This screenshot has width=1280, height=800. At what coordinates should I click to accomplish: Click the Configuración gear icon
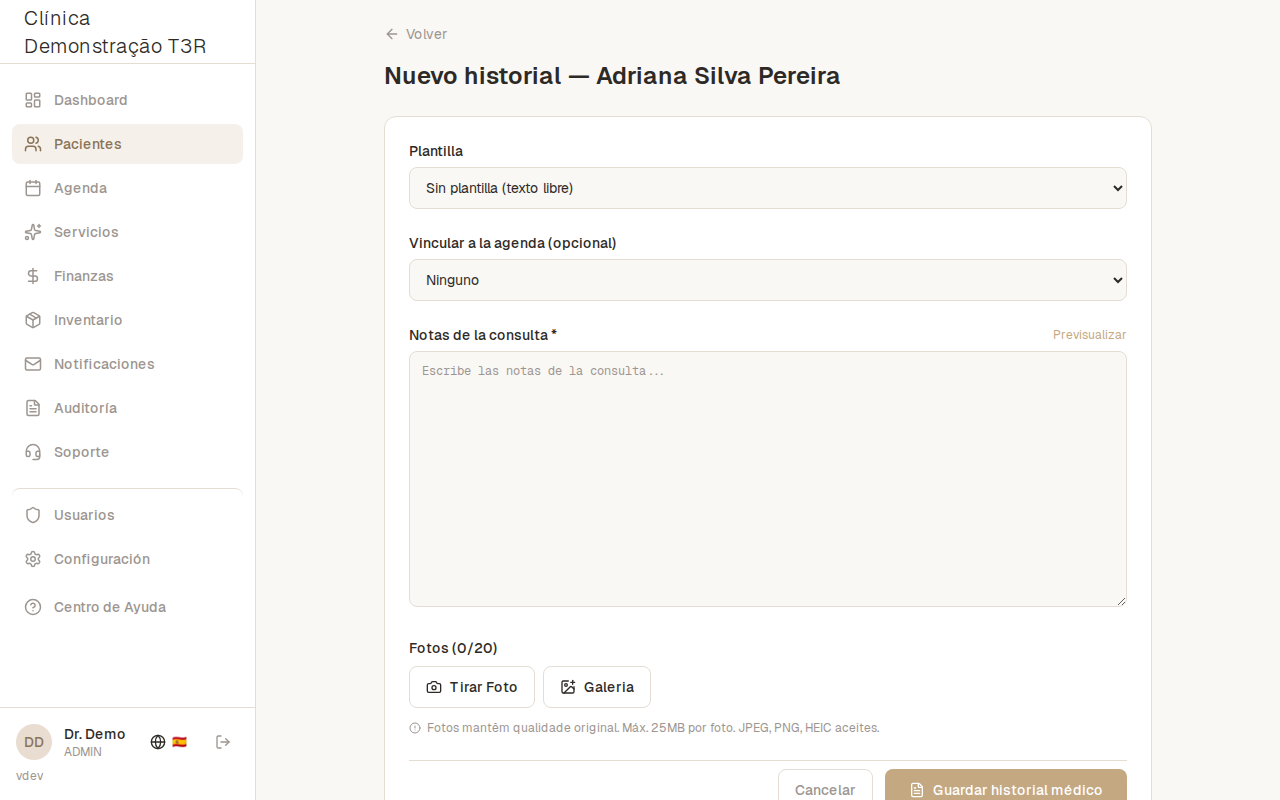(31, 559)
